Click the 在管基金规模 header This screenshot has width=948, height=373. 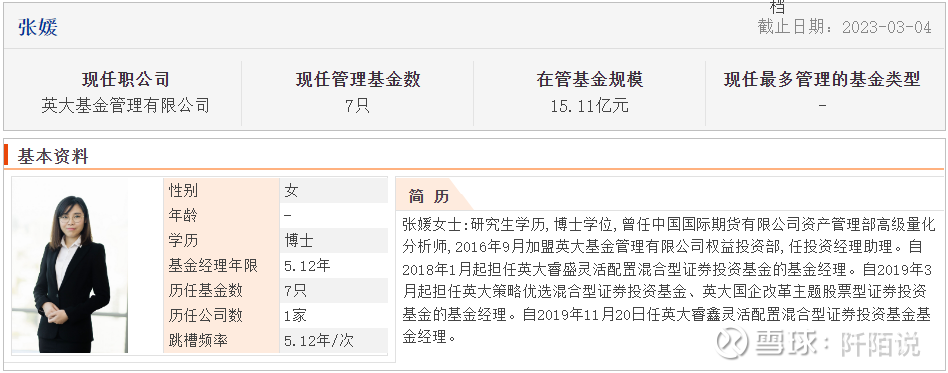pyautogui.click(x=589, y=79)
